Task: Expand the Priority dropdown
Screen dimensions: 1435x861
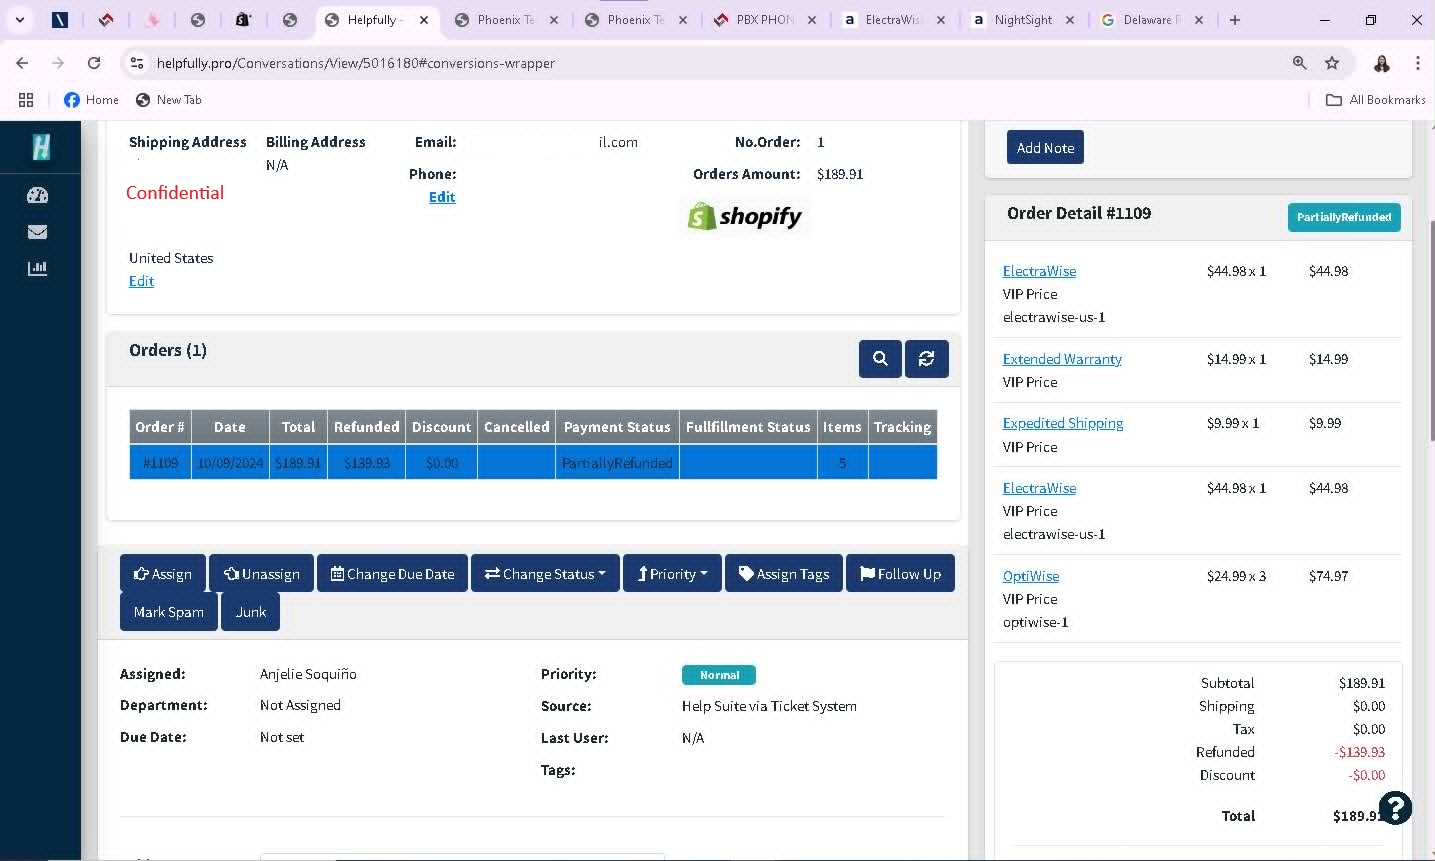Action: pyautogui.click(x=672, y=574)
